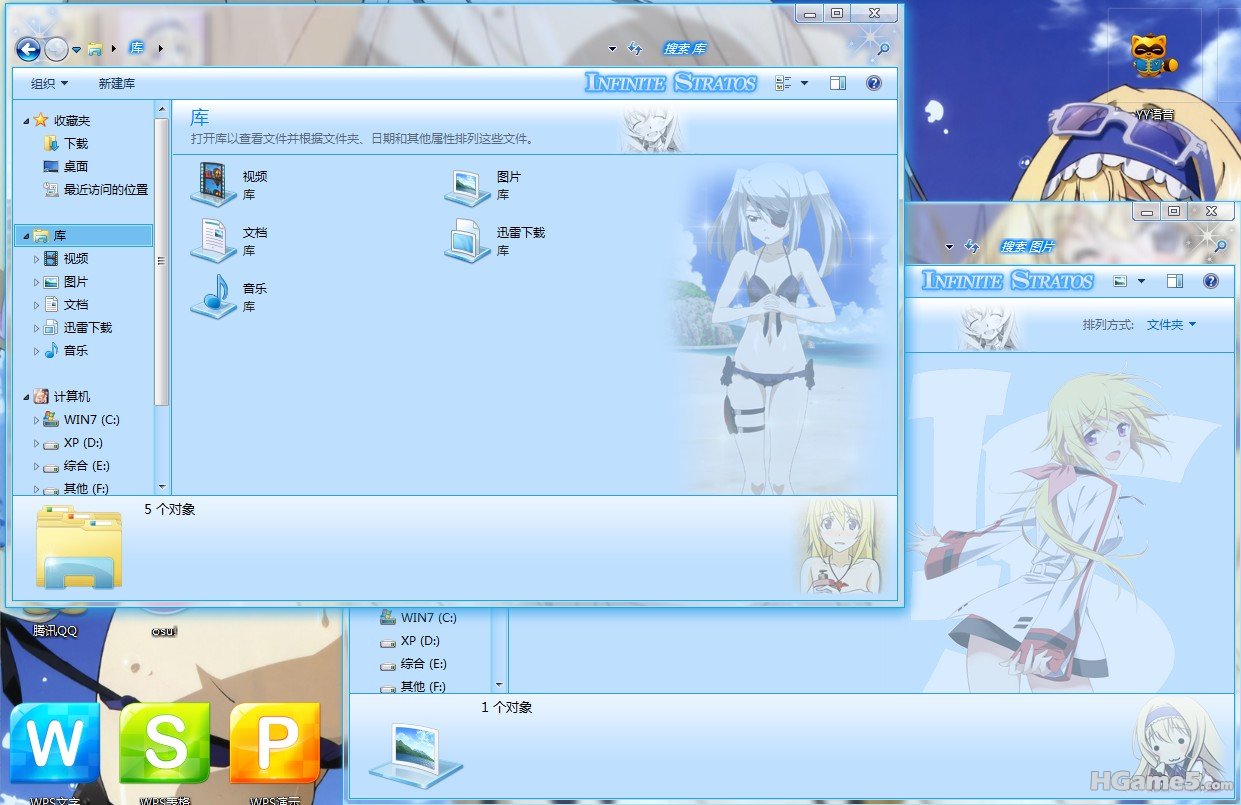Click the 库 breadcrumb in the address bar
Screen dimensions: 1241x805
(x=136, y=48)
